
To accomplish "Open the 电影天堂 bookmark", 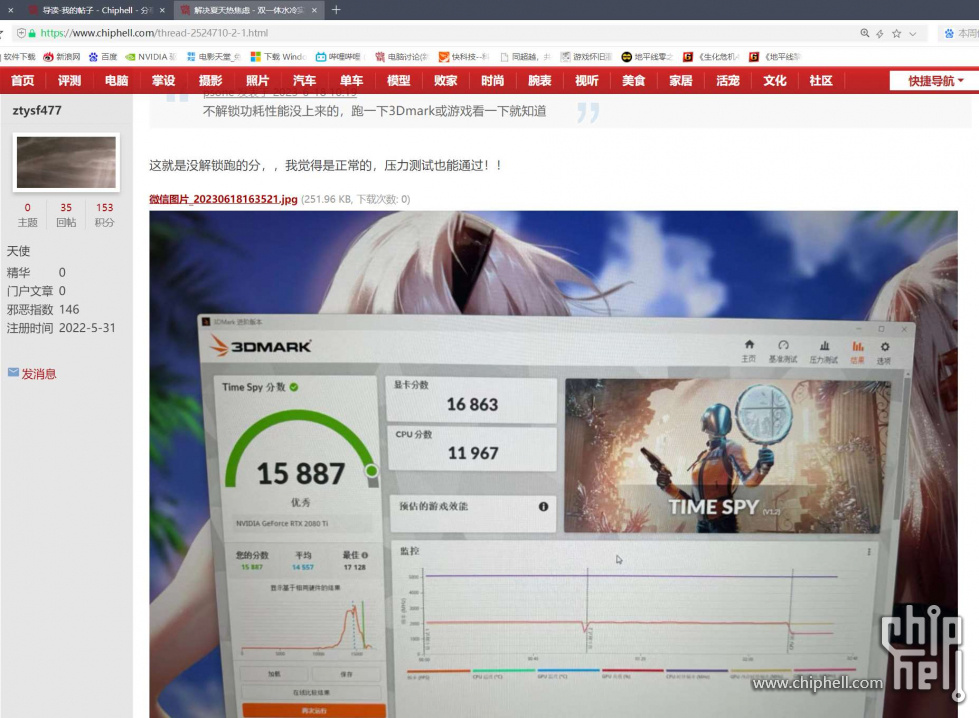I will coord(214,57).
